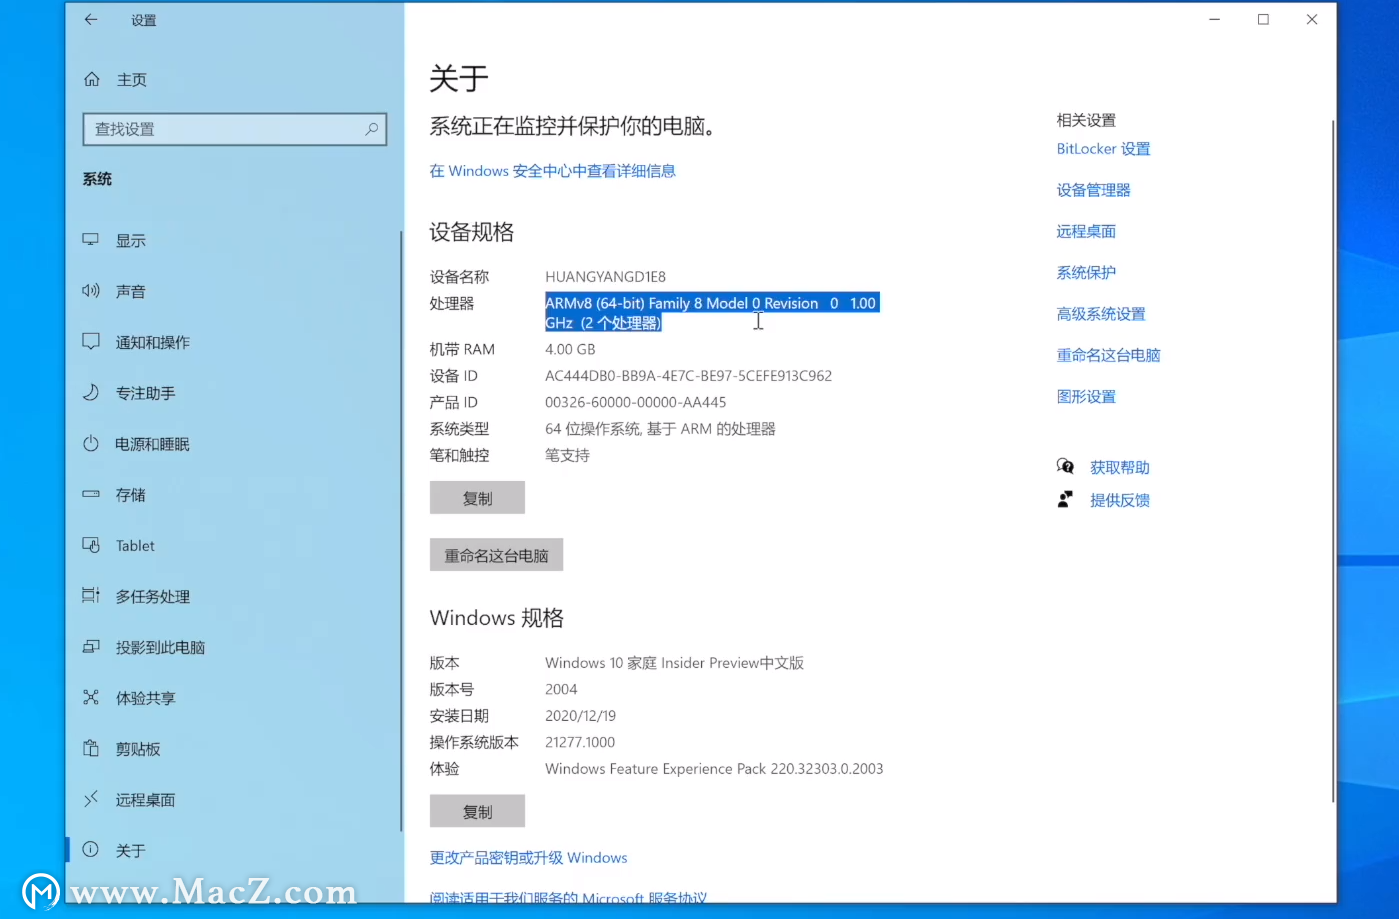Open 远程桌面 related settings link
The height and width of the screenshot is (919, 1399).
(1086, 231)
